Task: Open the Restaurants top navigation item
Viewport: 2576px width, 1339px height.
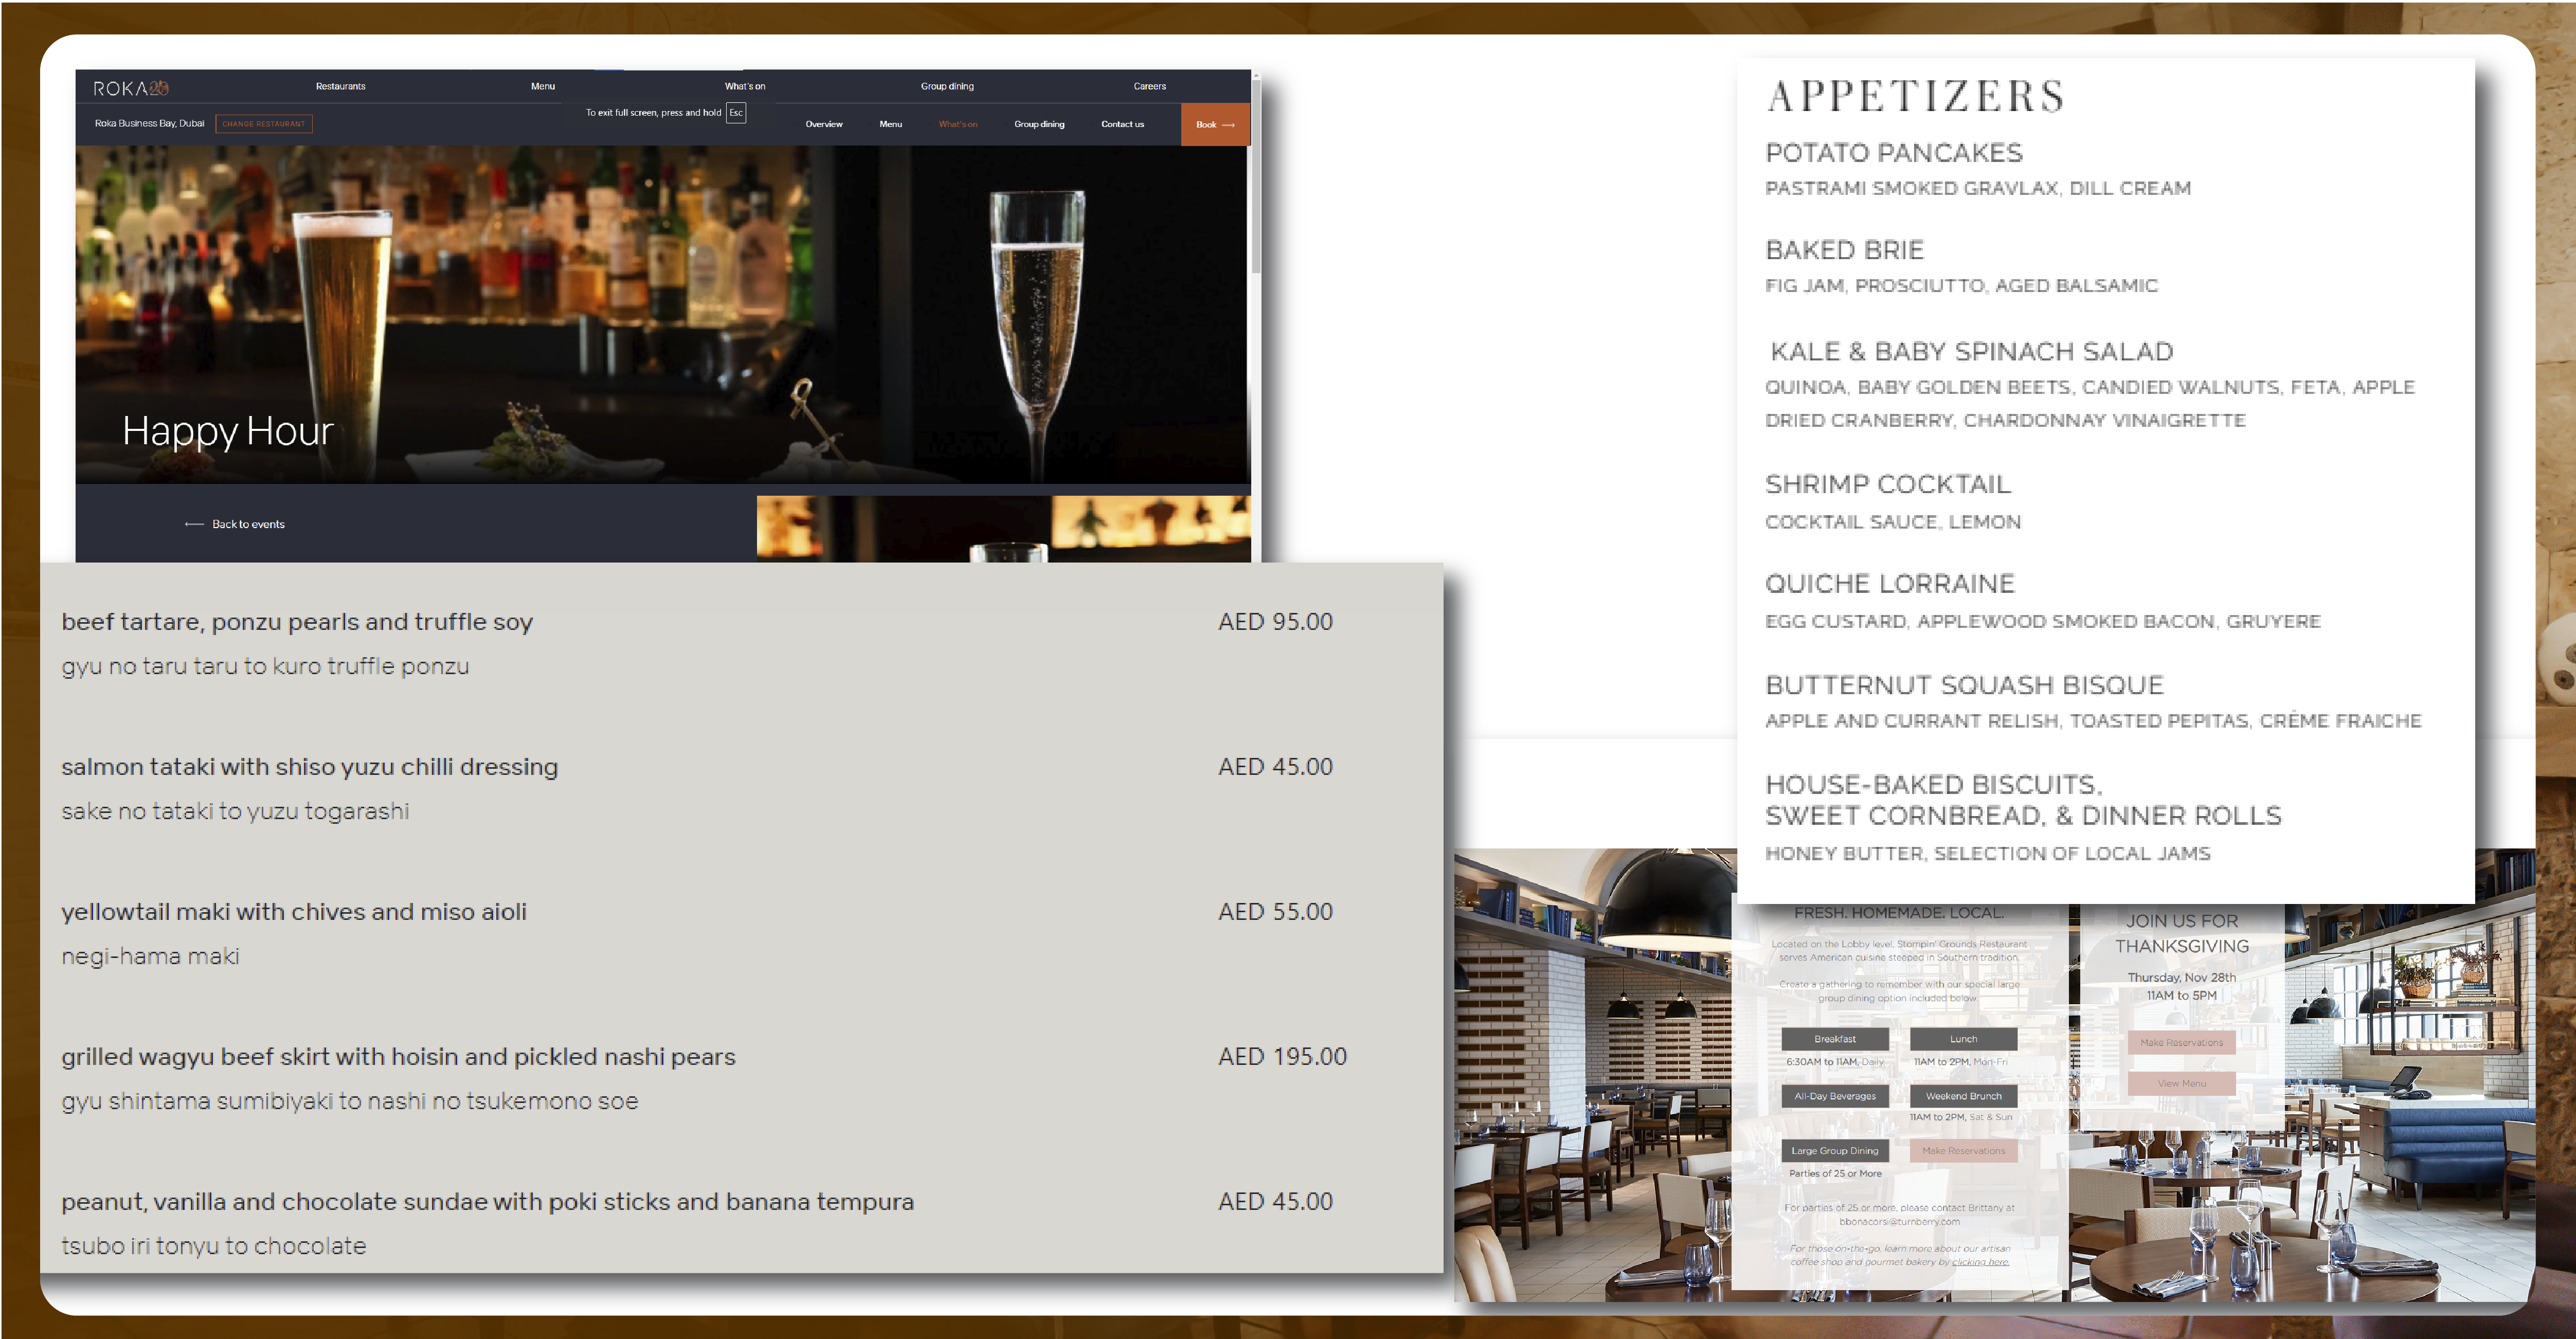Action: (340, 86)
